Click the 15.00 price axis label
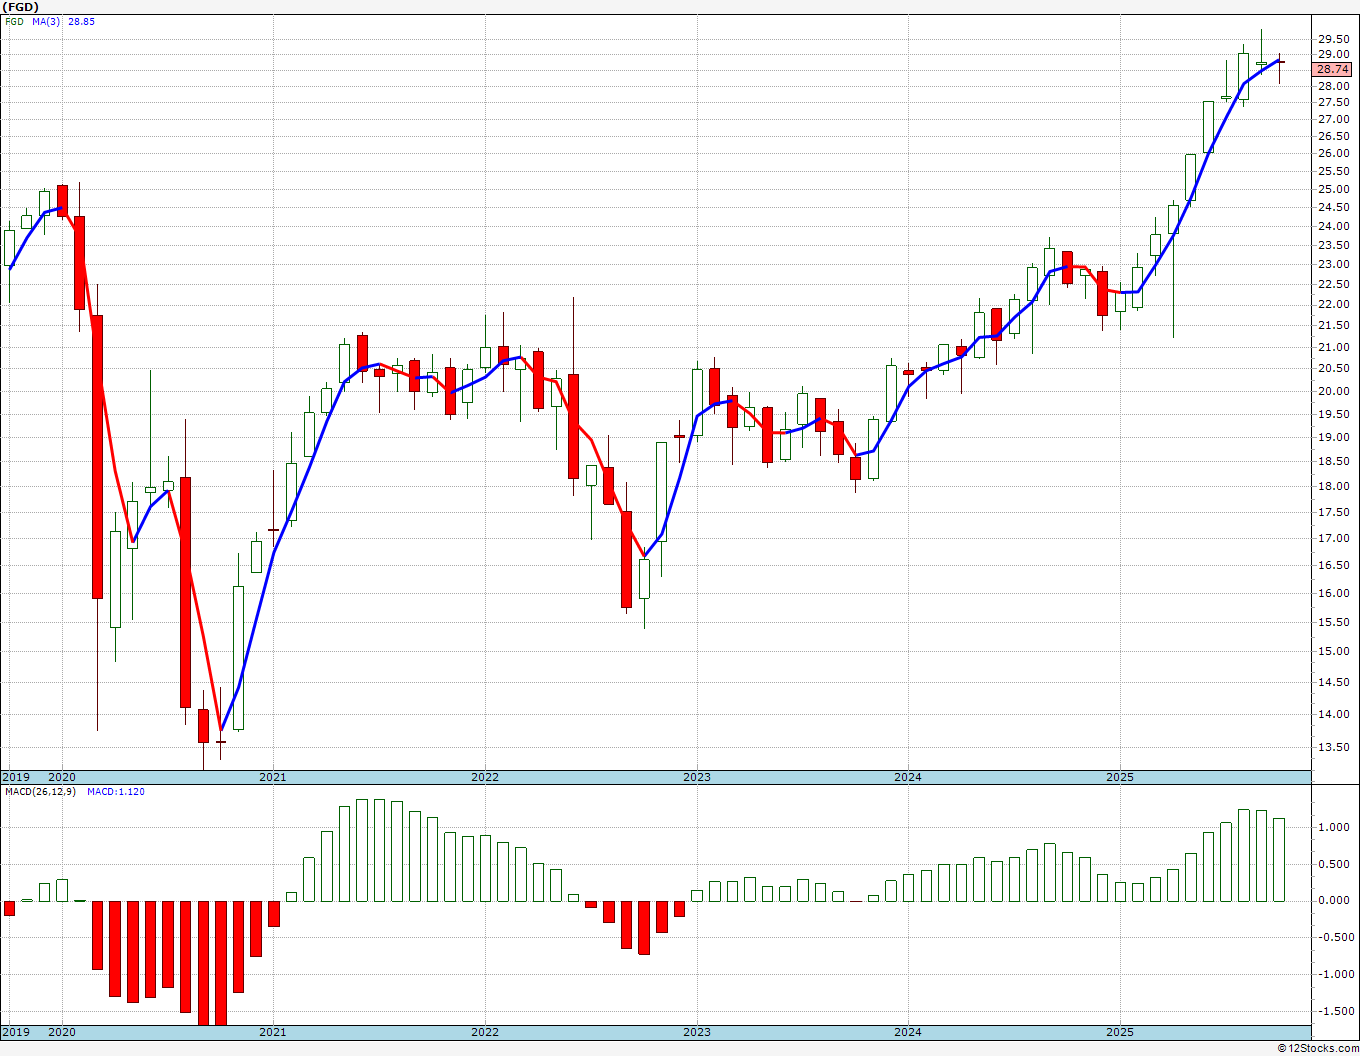The image size is (1360, 1056). 1333,651
